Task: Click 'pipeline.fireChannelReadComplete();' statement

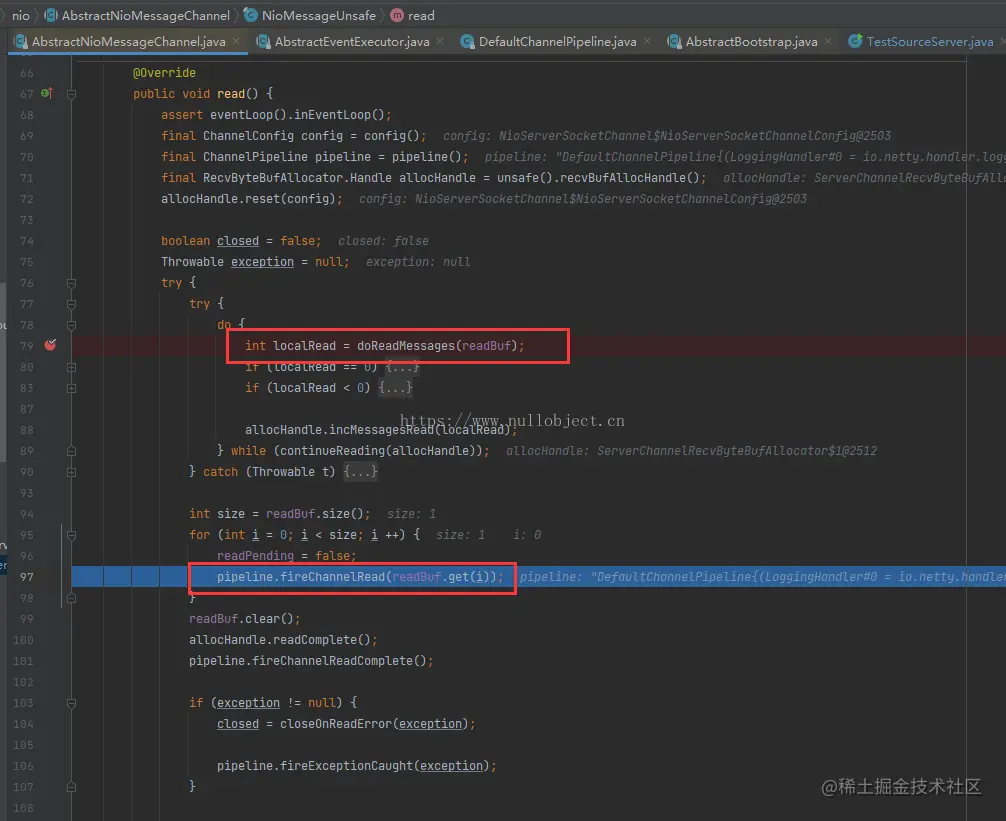Action: tap(311, 661)
